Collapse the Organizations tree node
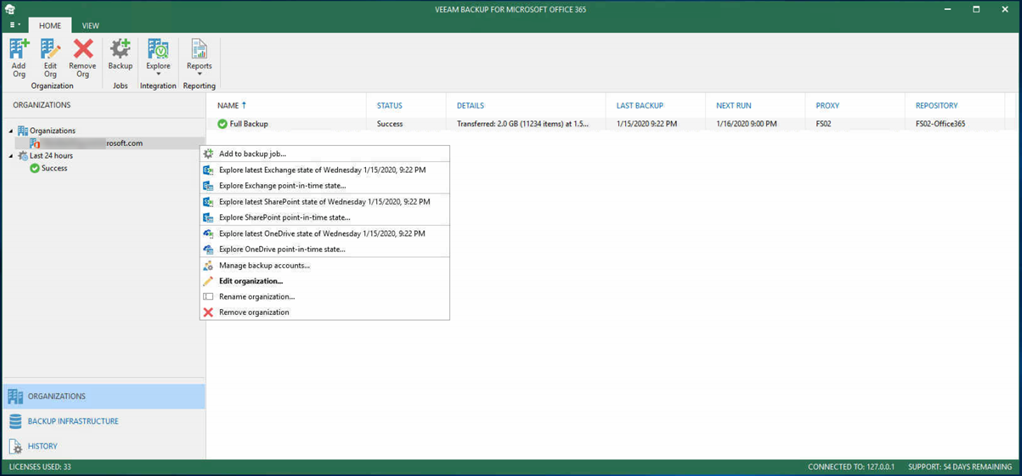 click(10, 131)
